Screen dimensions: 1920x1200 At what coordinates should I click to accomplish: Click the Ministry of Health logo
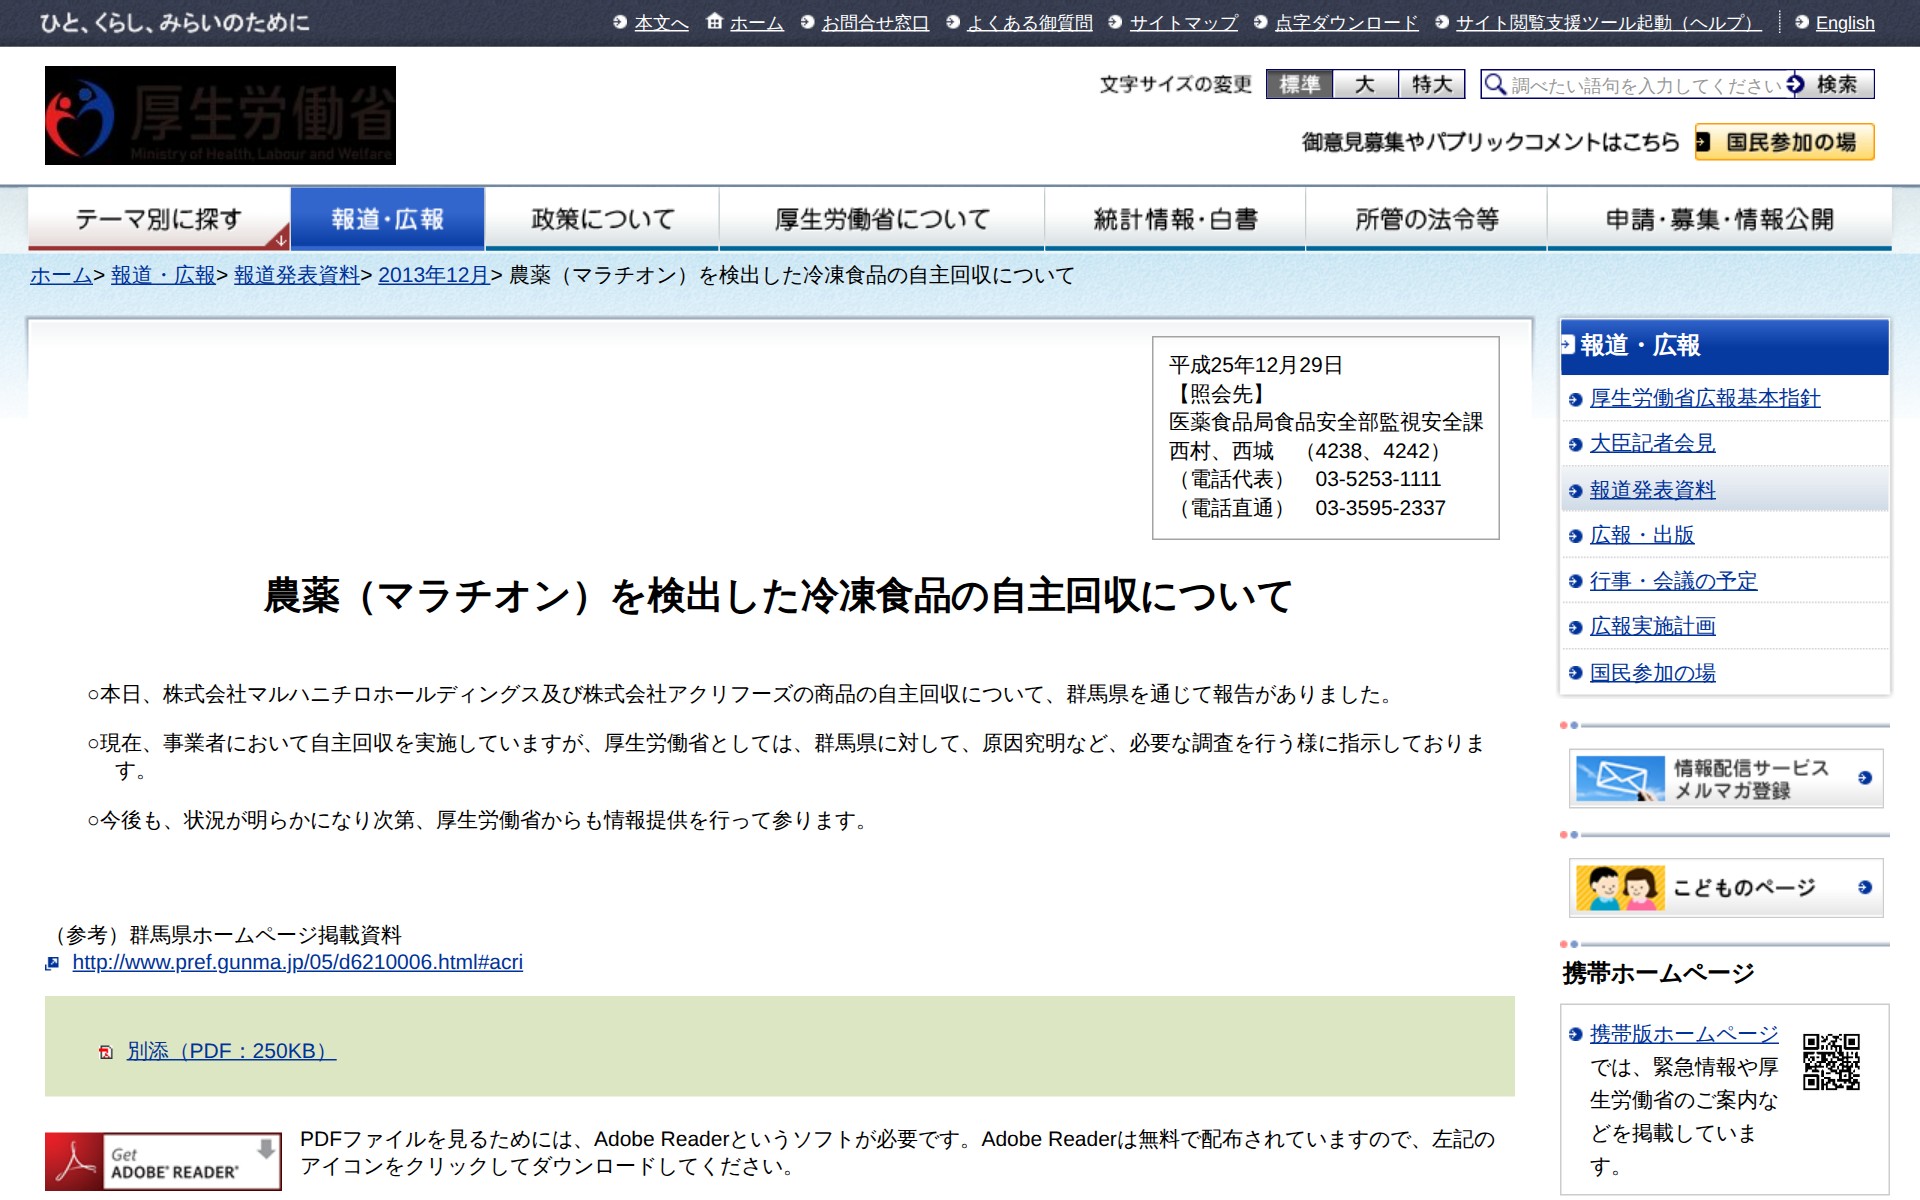coord(220,115)
